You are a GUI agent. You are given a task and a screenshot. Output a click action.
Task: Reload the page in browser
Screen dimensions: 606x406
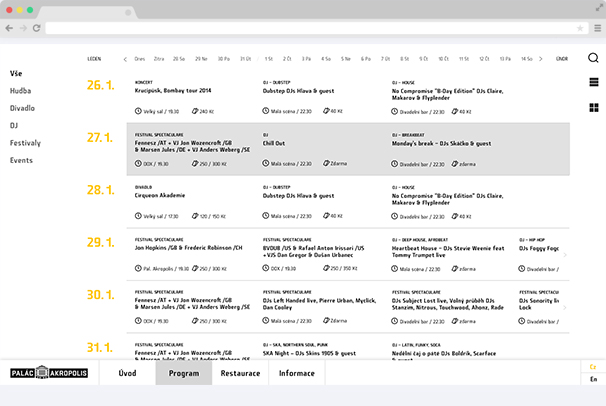click(37, 28)
